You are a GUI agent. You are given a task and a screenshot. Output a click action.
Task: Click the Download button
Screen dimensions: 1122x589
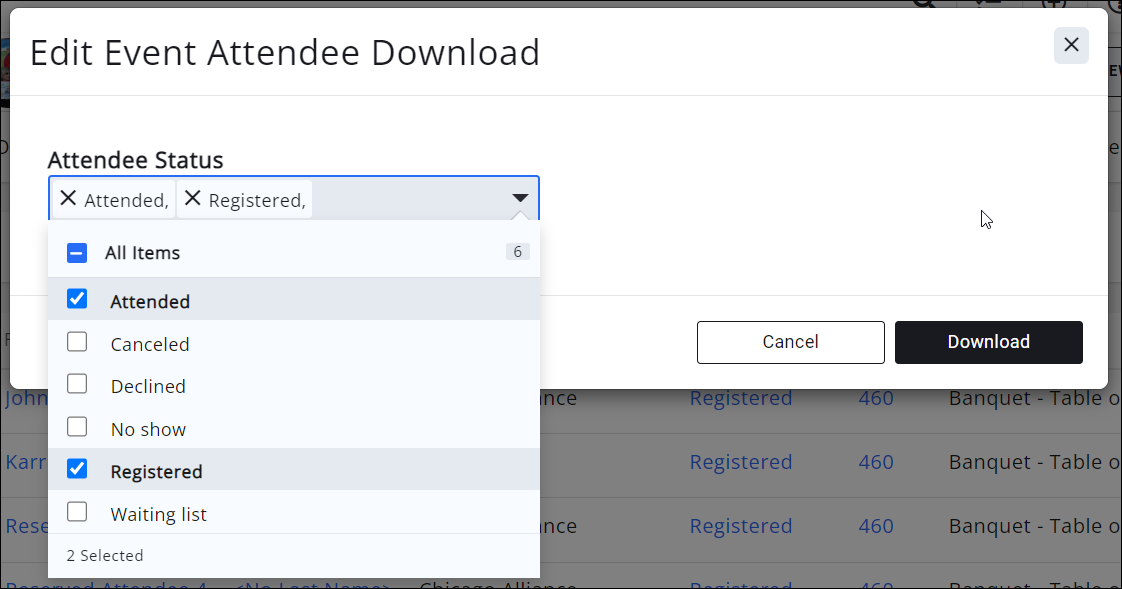coord(988,342)
